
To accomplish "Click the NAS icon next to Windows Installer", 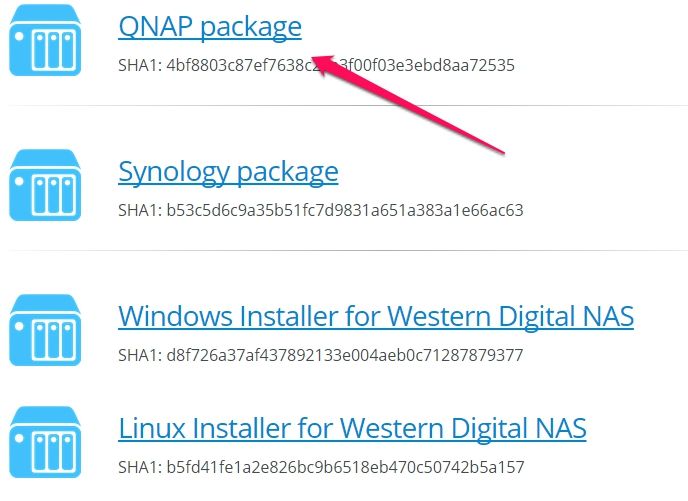I will pos(45,330).
